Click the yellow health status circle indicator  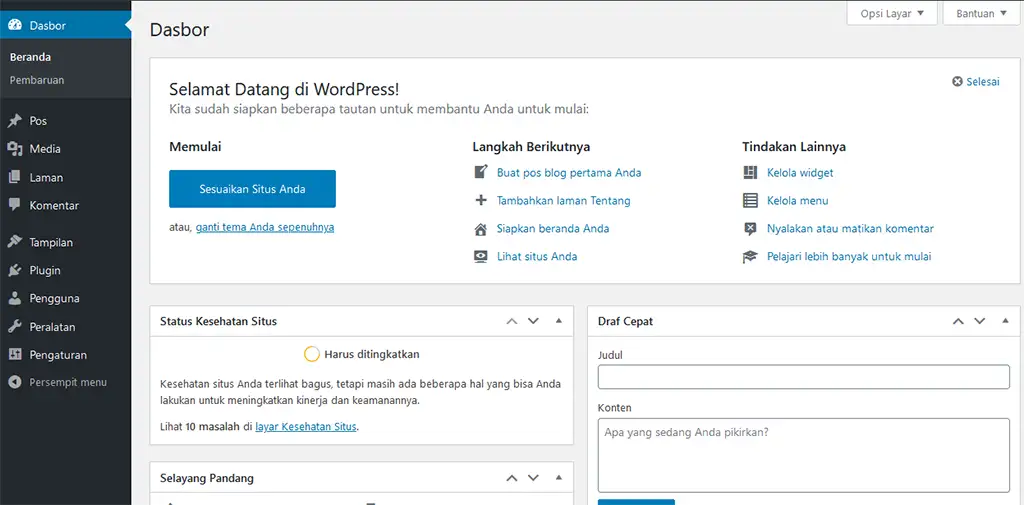[x=312, y=354]
